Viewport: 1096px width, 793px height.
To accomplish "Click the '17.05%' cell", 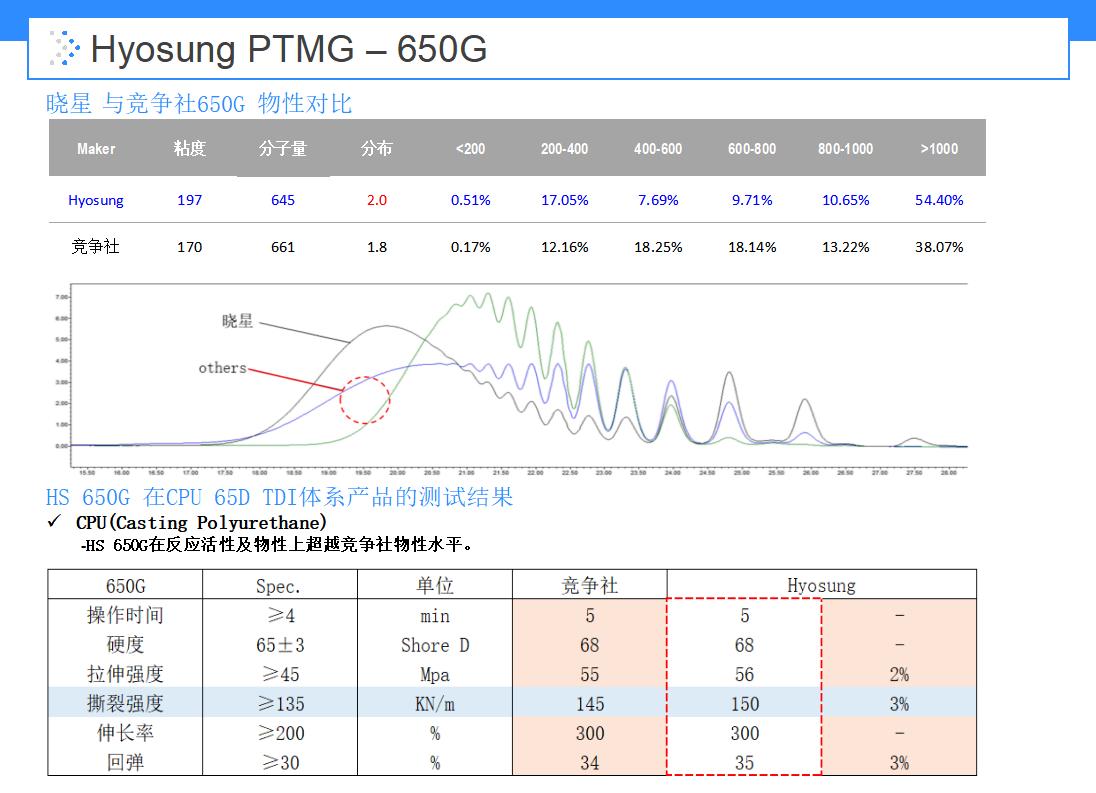I will pos(564,200).
